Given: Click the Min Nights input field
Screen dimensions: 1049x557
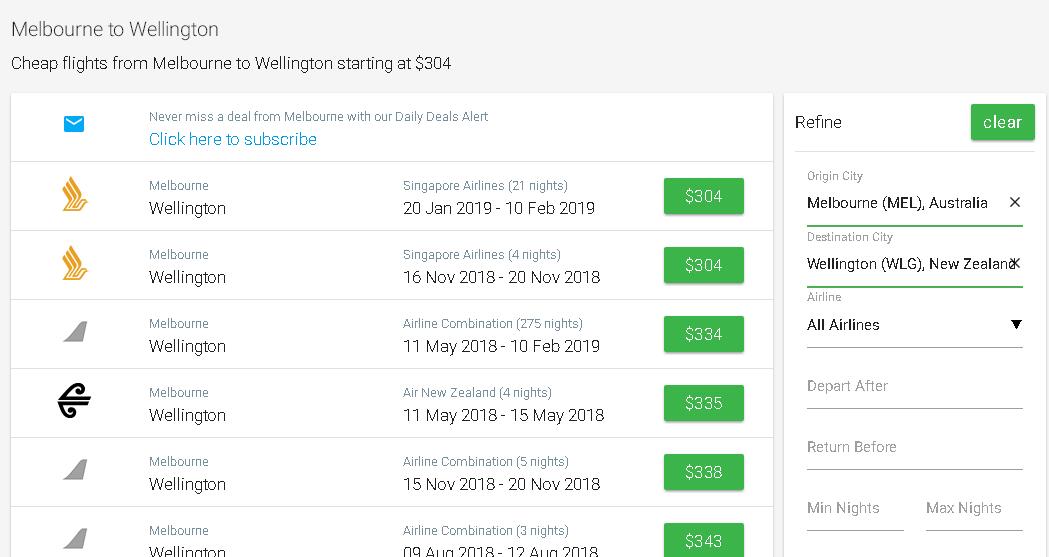Looking at the screenshot, I should 855,508.
